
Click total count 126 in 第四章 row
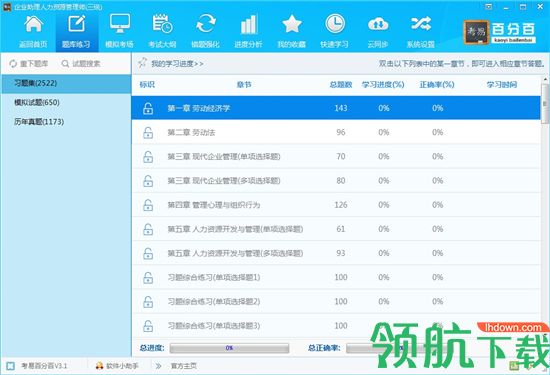pyautogui.click(x=341, y=205)
